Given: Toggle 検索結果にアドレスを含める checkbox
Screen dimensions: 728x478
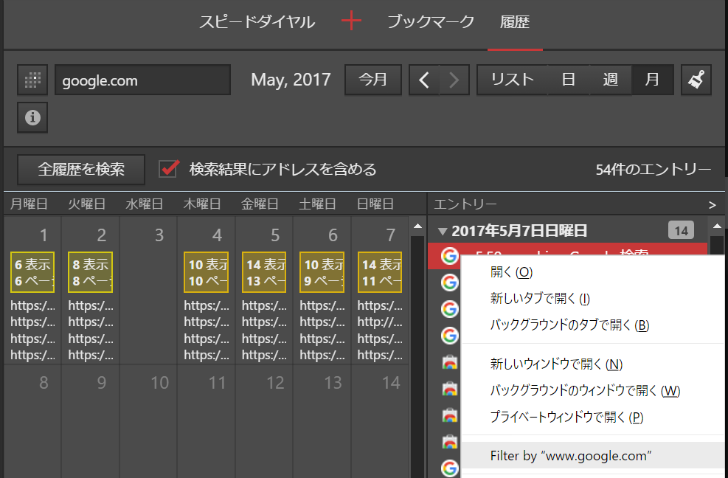Looking at the screenshot, I should pos(169,168).
